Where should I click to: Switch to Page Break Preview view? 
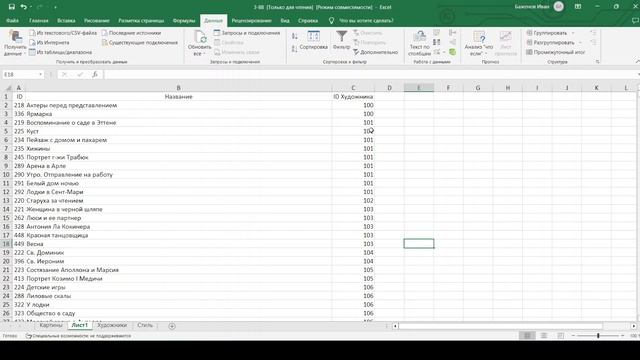click(x=560, y=336)
